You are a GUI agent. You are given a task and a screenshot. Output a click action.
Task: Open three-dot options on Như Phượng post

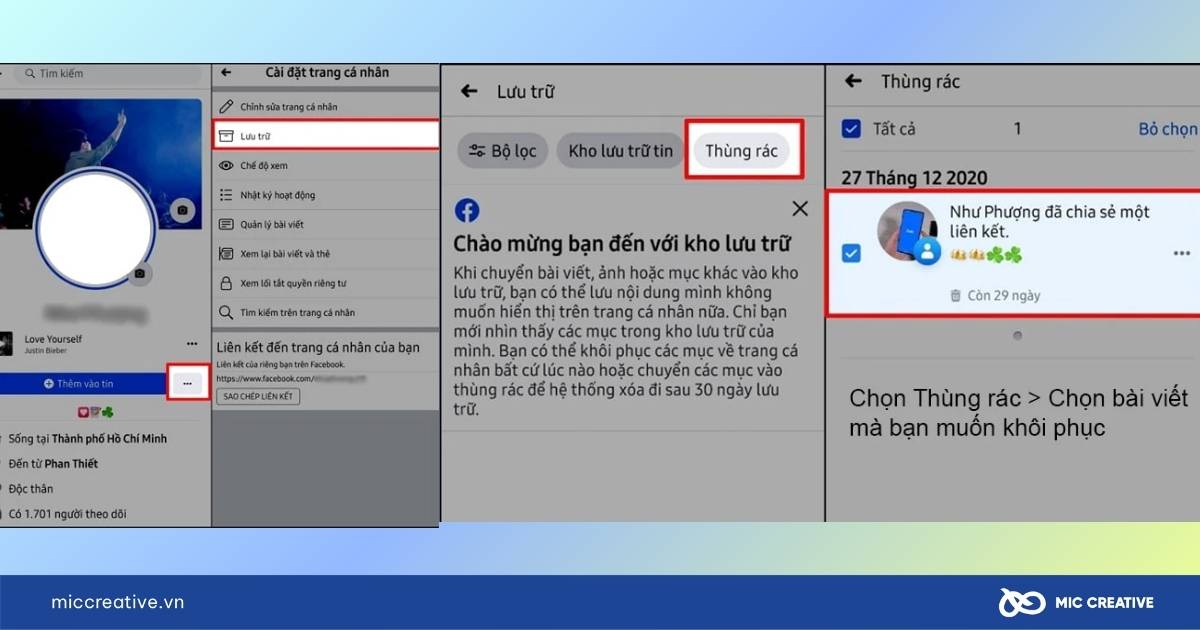(x=1182, y=253)
